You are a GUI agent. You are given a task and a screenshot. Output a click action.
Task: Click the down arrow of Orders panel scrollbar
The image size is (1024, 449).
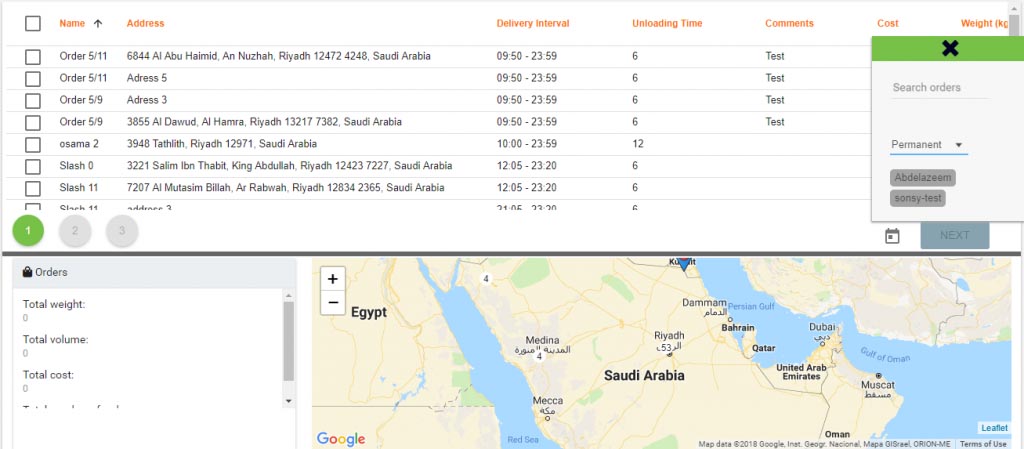(x=289, y=401)
